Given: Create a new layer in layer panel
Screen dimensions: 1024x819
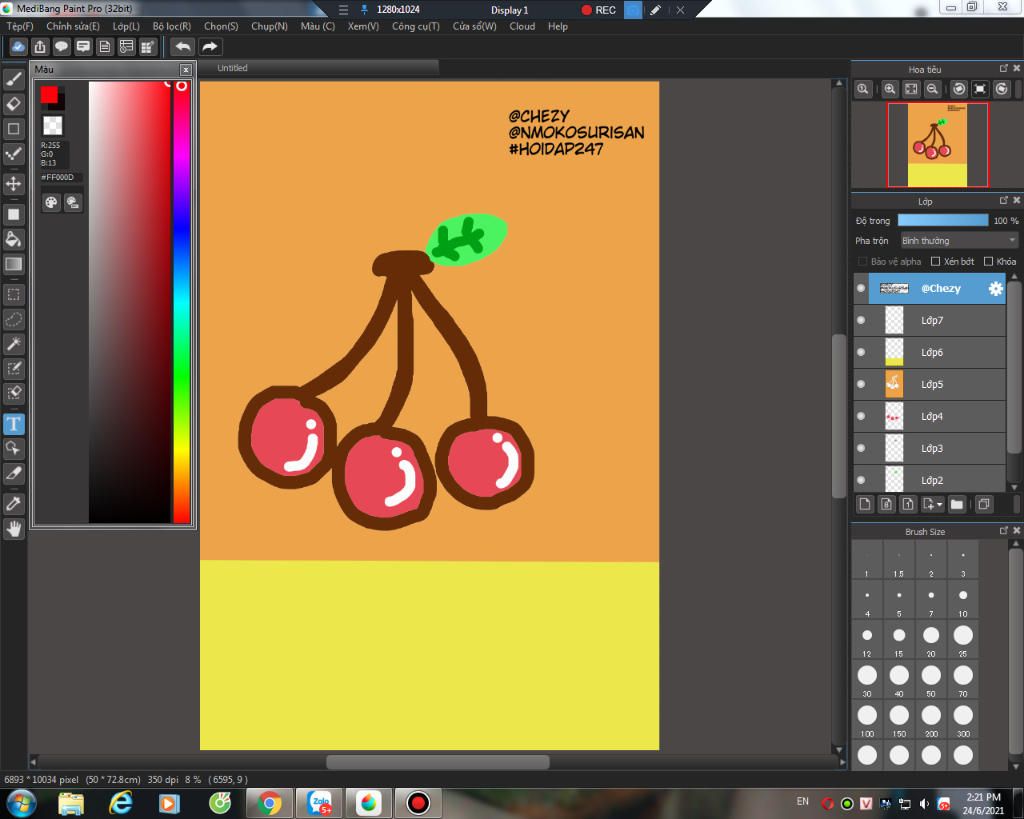Looking at the screenshot, I should point(865,504).
